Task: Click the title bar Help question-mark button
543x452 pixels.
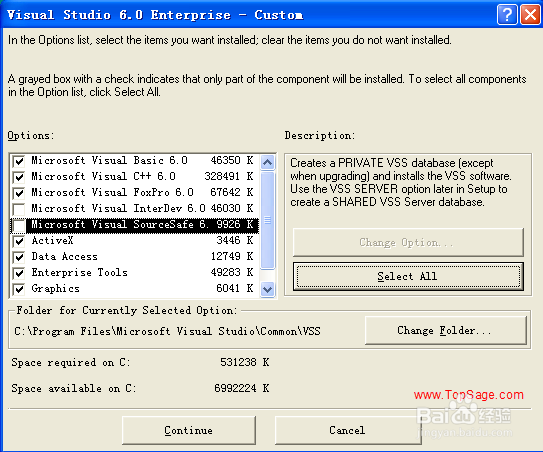Action: point(507,15)
